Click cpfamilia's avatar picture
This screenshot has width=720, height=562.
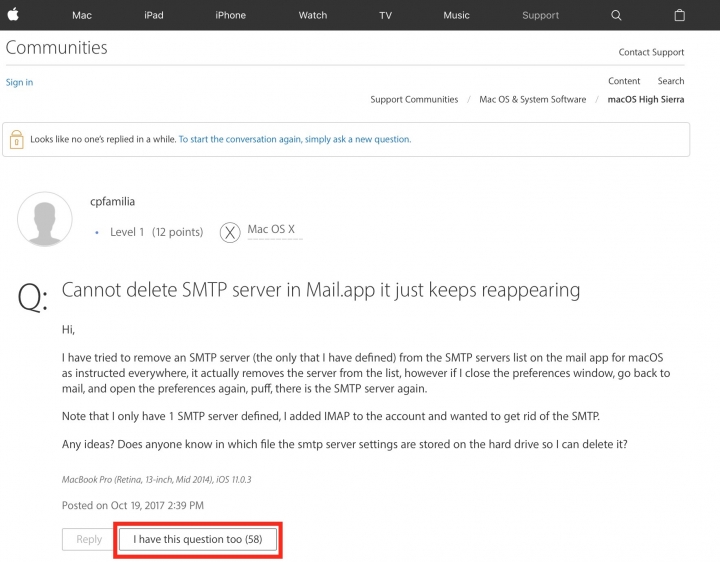tap(45, 219)
